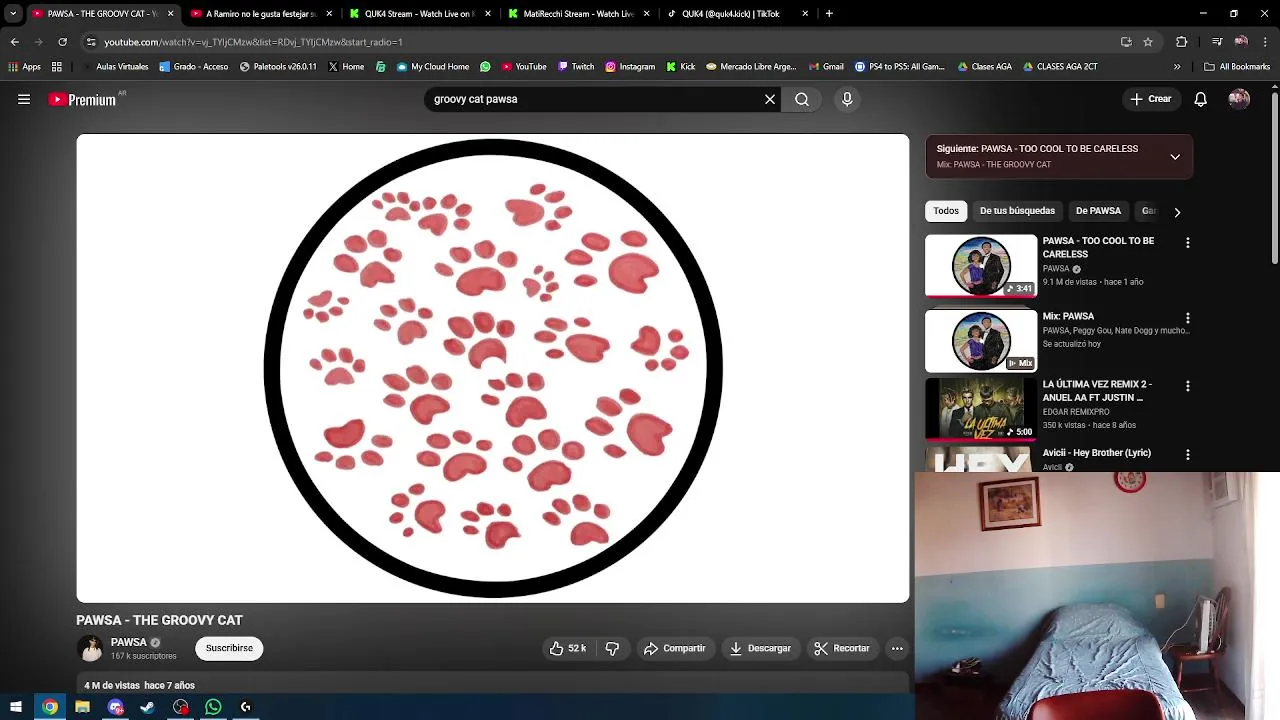The image size is (1280, 720).
Task: Open LA ÚLTIMA VEZ REMIX 2 thumbnail
Action: click(981, 409)
